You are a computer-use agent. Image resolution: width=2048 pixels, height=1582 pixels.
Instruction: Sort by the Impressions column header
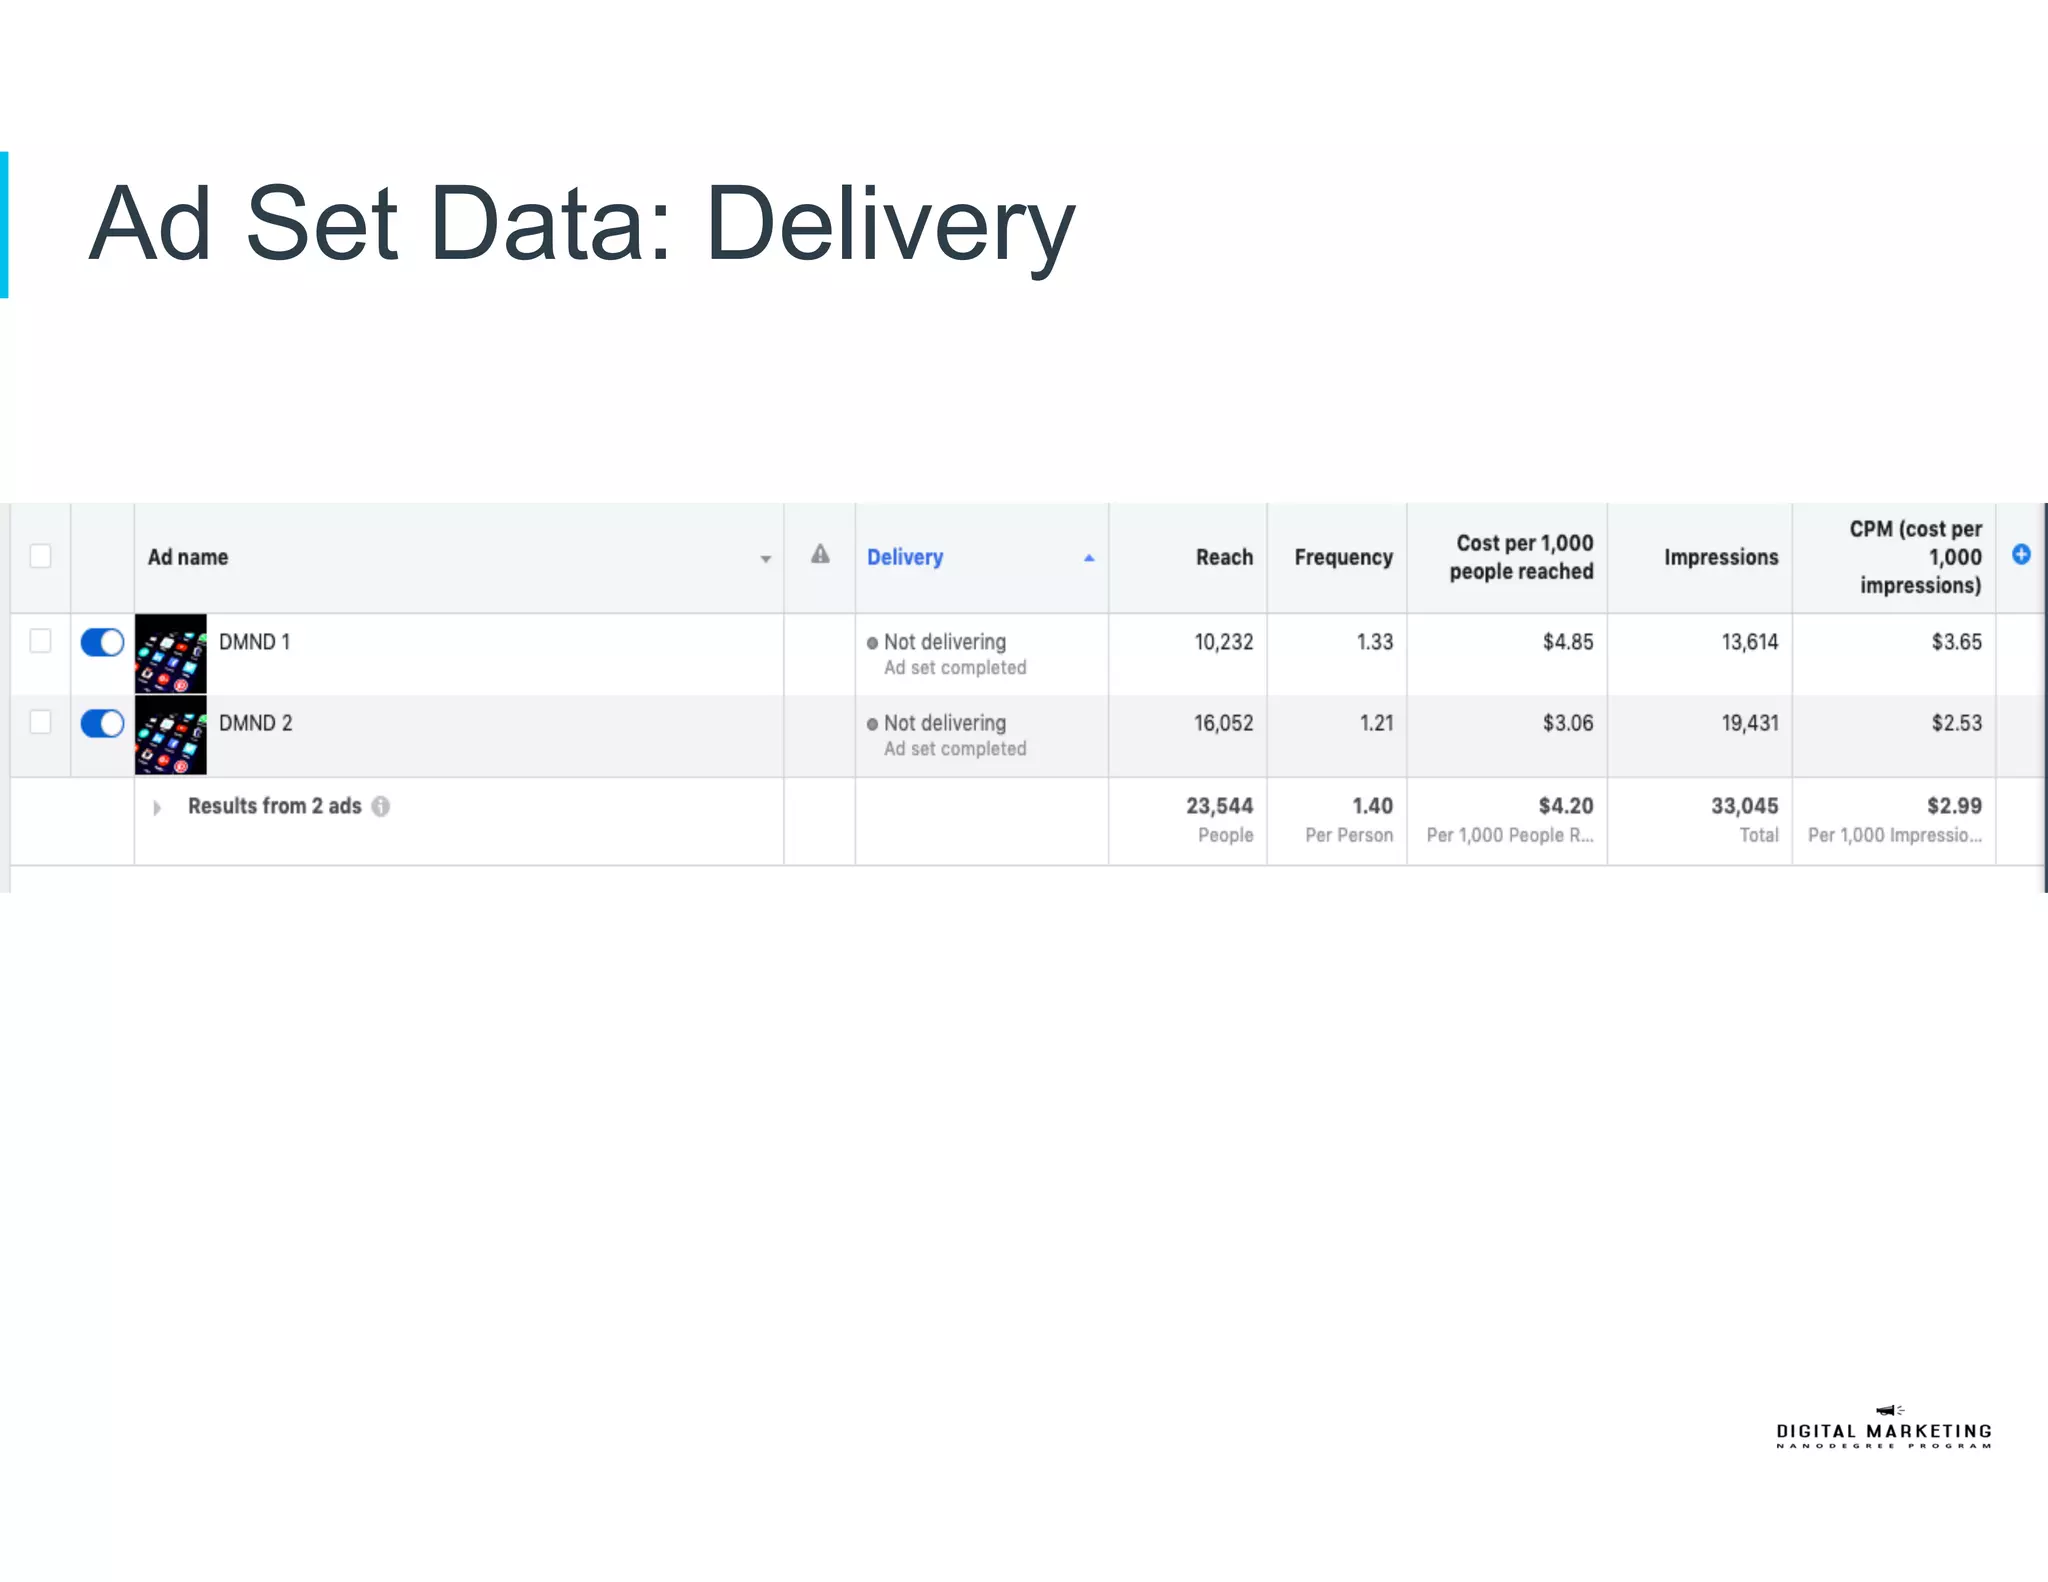click(1721, 557)
